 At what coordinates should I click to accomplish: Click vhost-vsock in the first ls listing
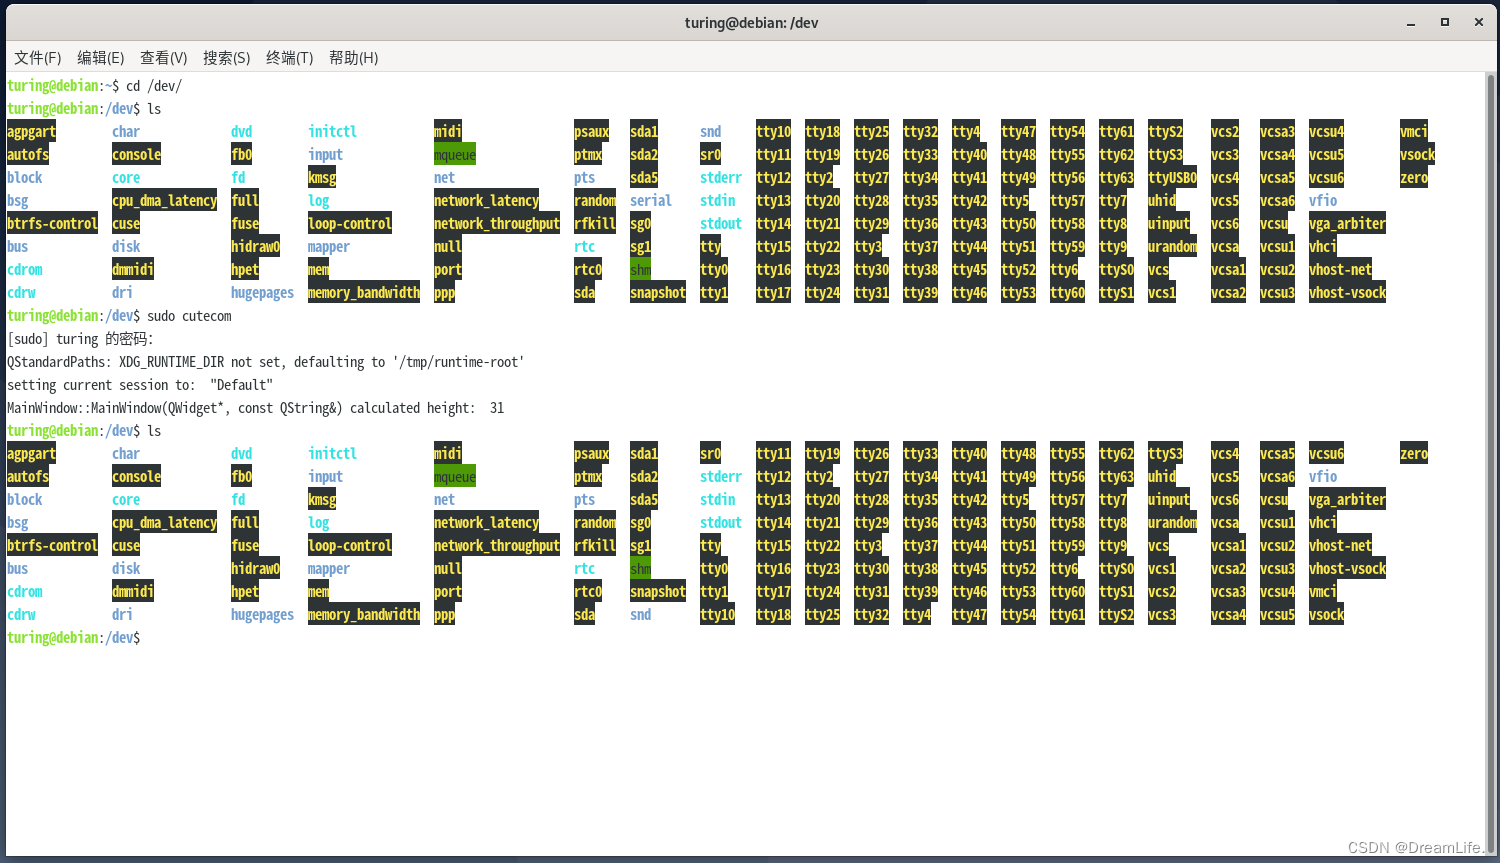pos(1348,293)
